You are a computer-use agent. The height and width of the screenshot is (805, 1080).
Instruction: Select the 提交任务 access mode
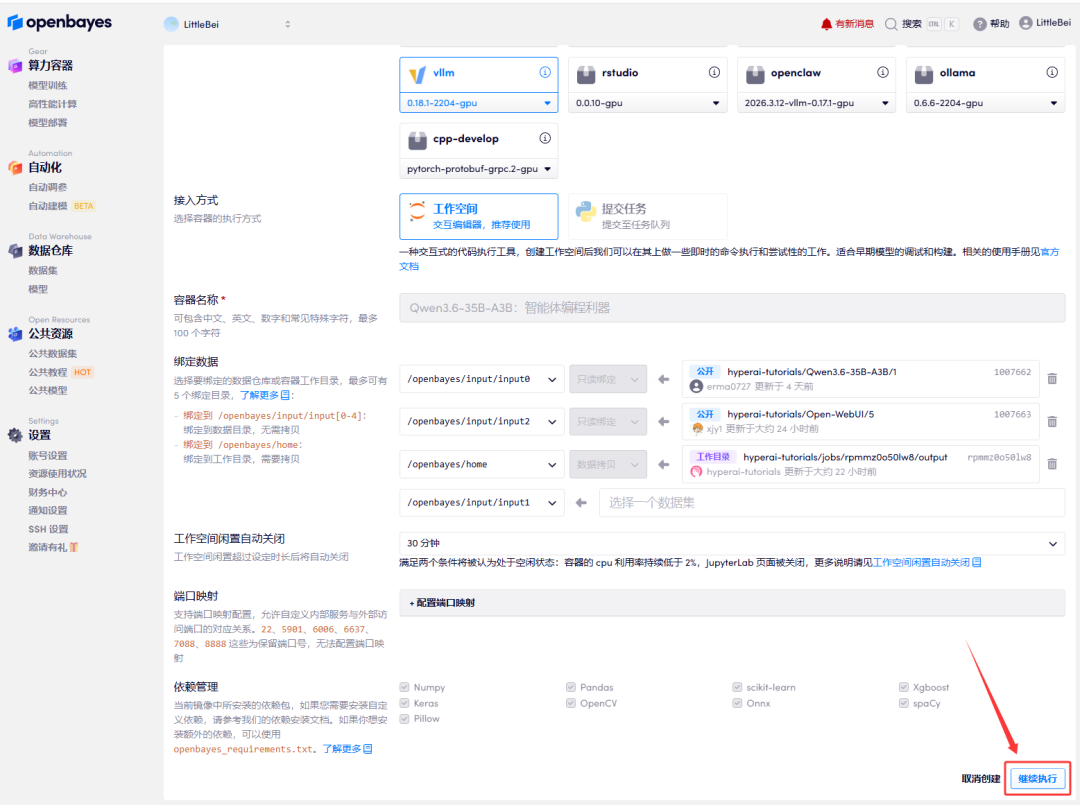pyautogui.click(x=647, y=216)
